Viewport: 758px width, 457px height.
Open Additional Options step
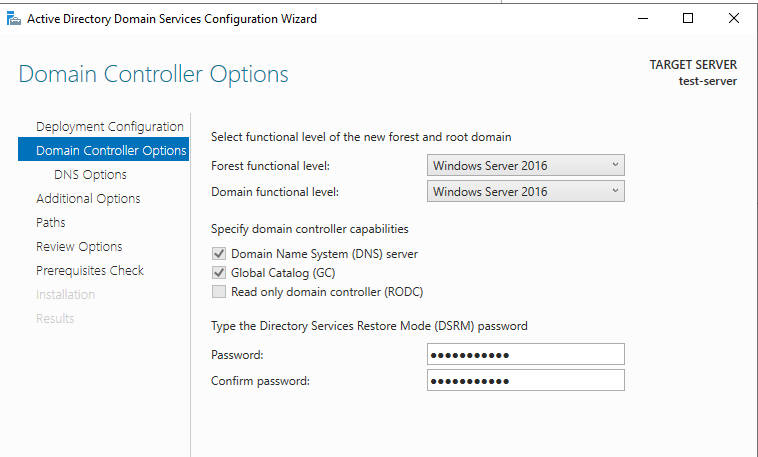(88, 199)
